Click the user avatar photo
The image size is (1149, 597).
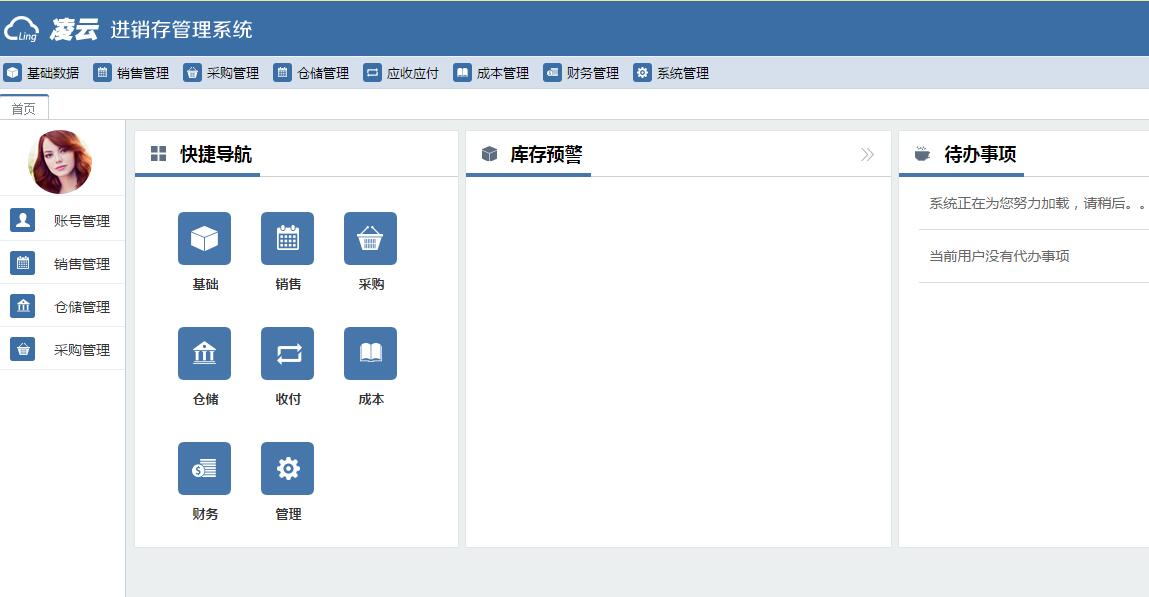click(x=60, y=162)
